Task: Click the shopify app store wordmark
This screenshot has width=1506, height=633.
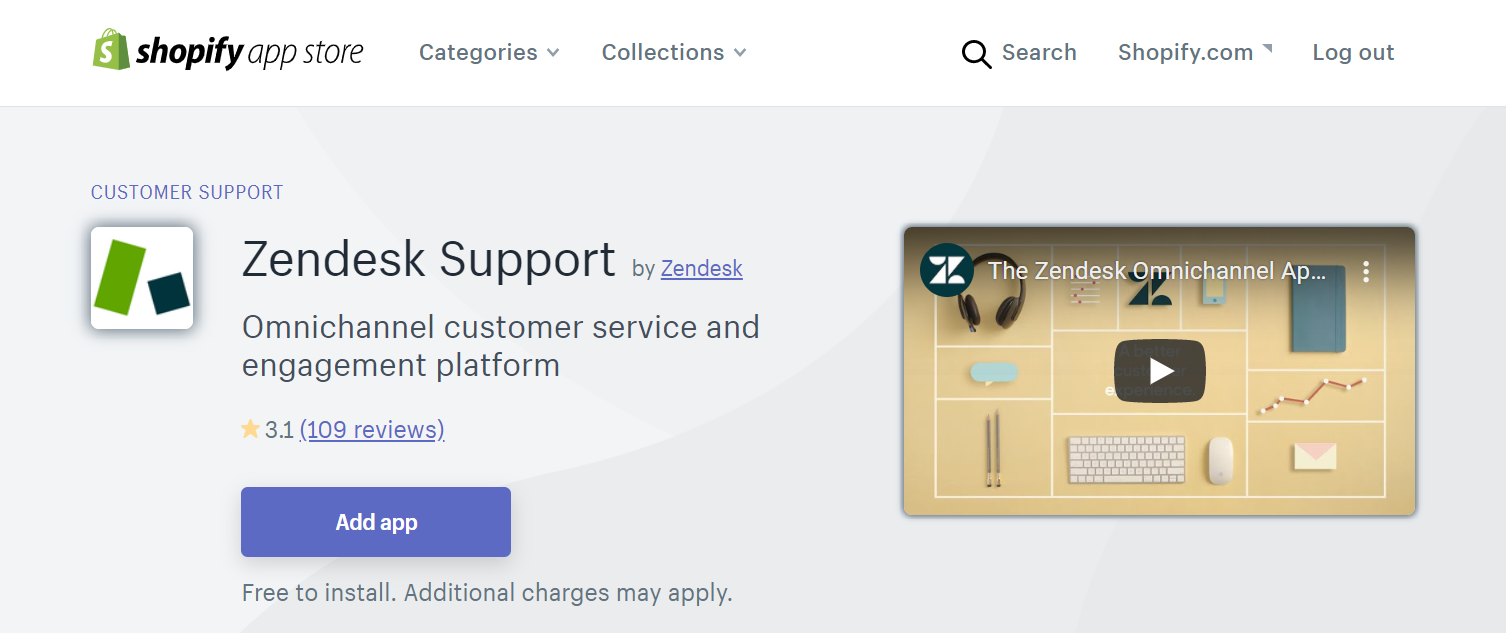Action: [x=249, y=52]
